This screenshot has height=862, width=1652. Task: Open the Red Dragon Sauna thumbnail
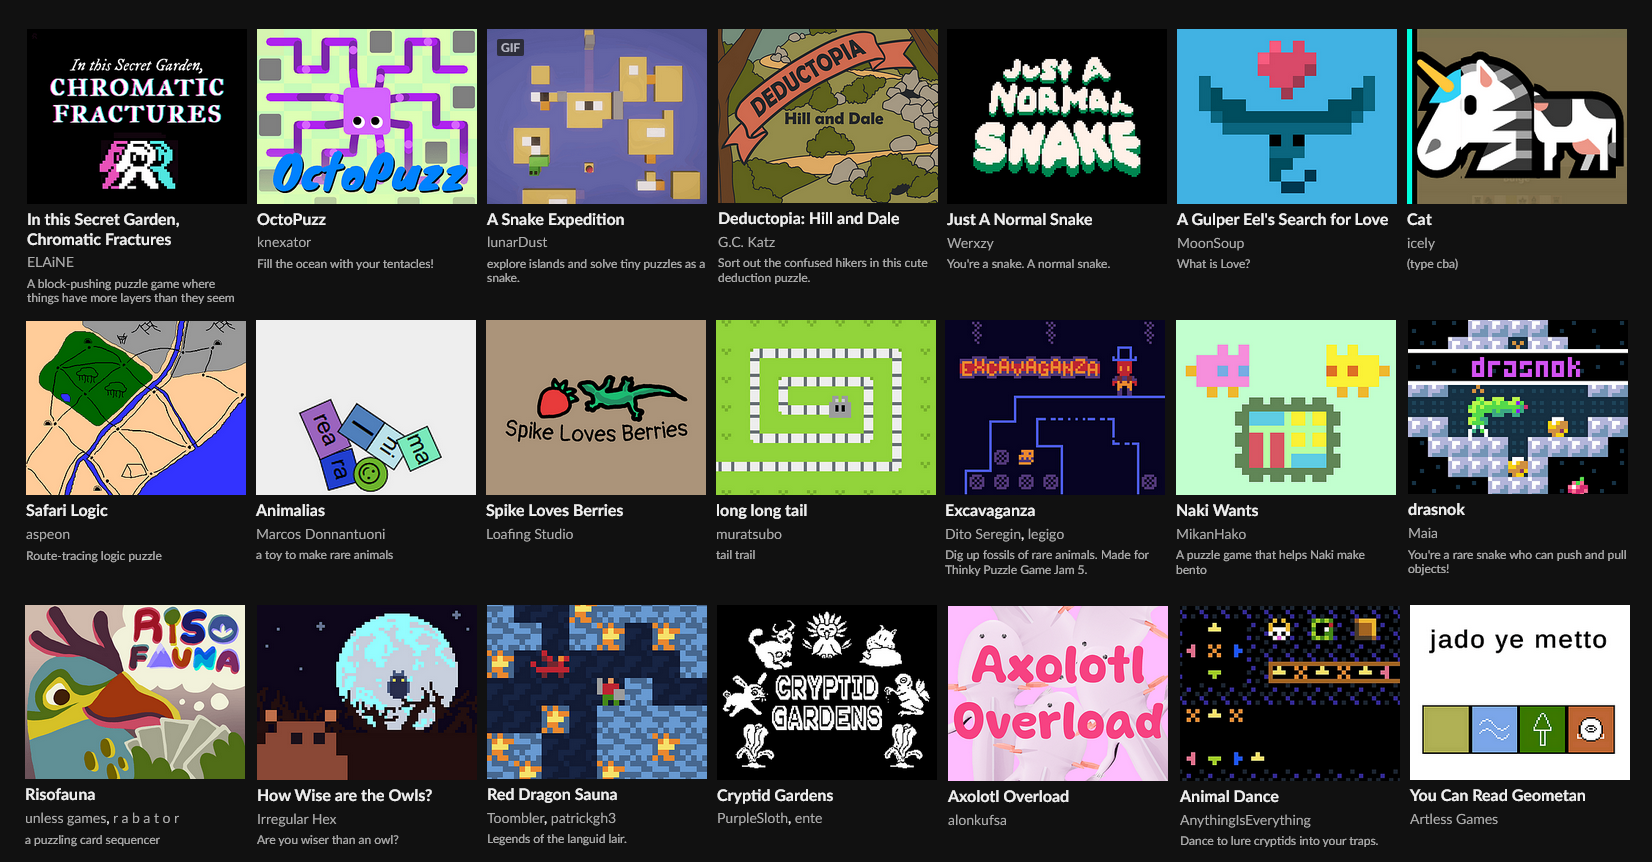click(597, 692)
